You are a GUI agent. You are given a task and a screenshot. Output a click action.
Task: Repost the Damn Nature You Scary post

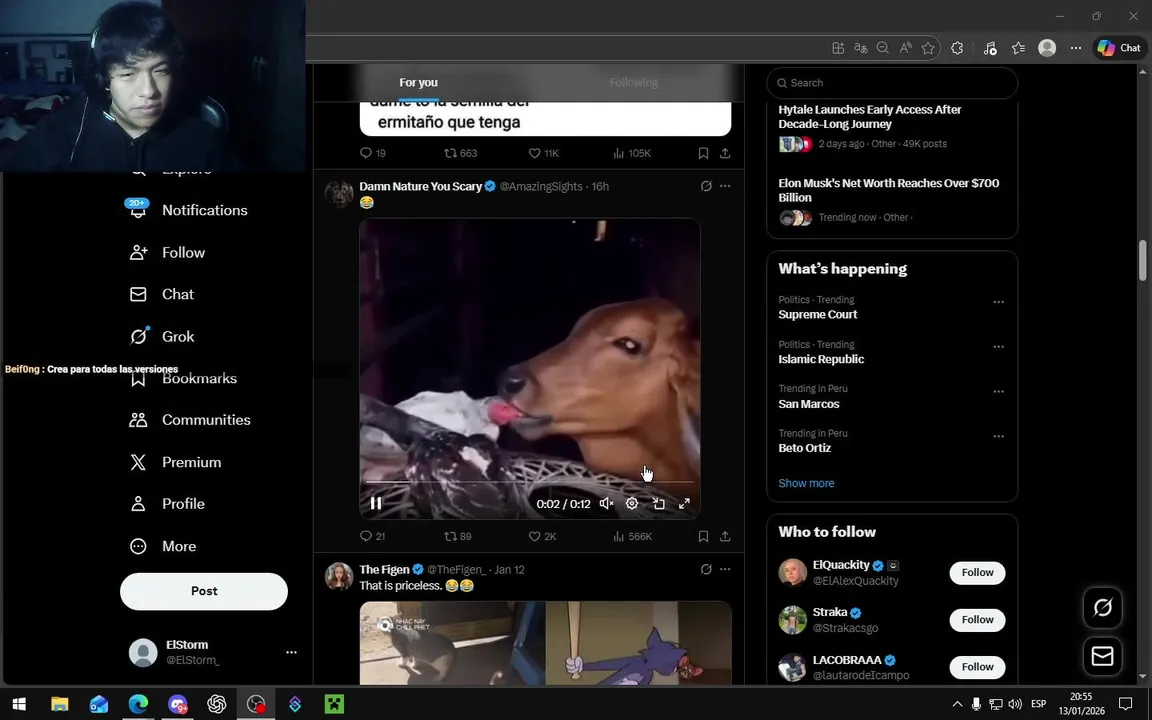coord(457,536)
